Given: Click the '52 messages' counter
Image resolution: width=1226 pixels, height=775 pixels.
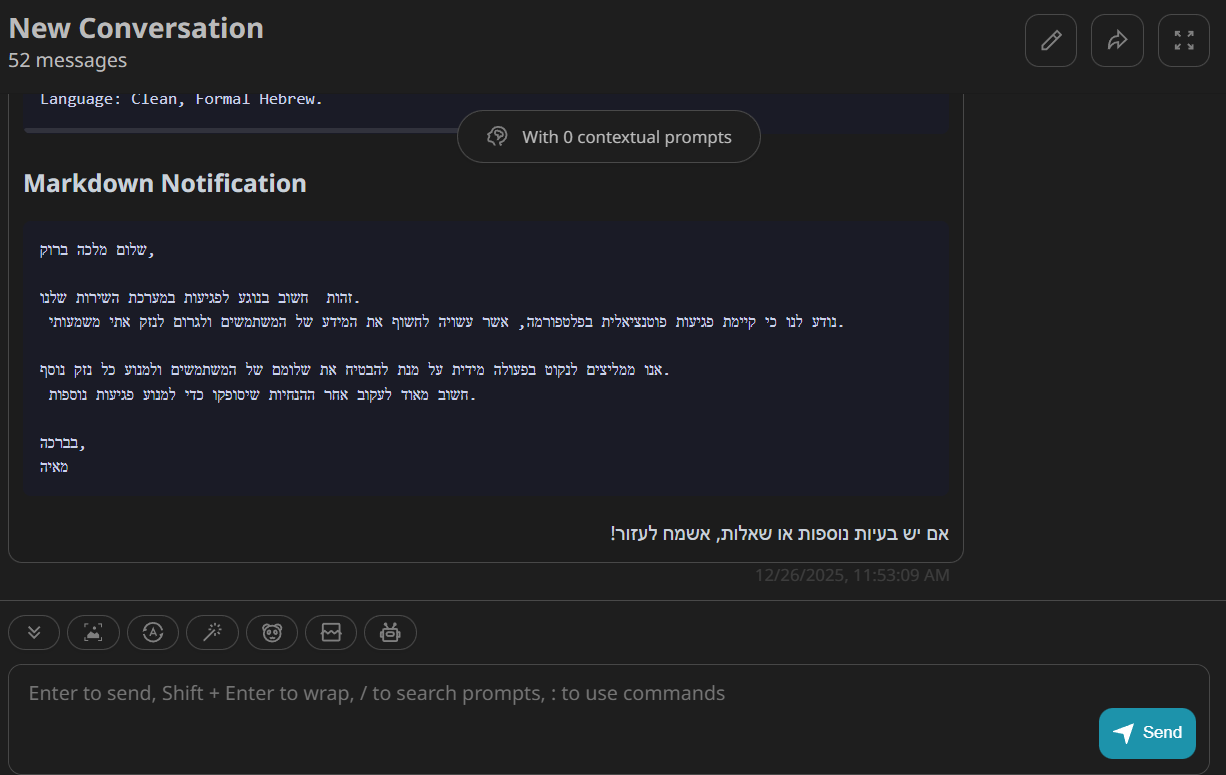Looking at the screenshot, I should [67, 60].
